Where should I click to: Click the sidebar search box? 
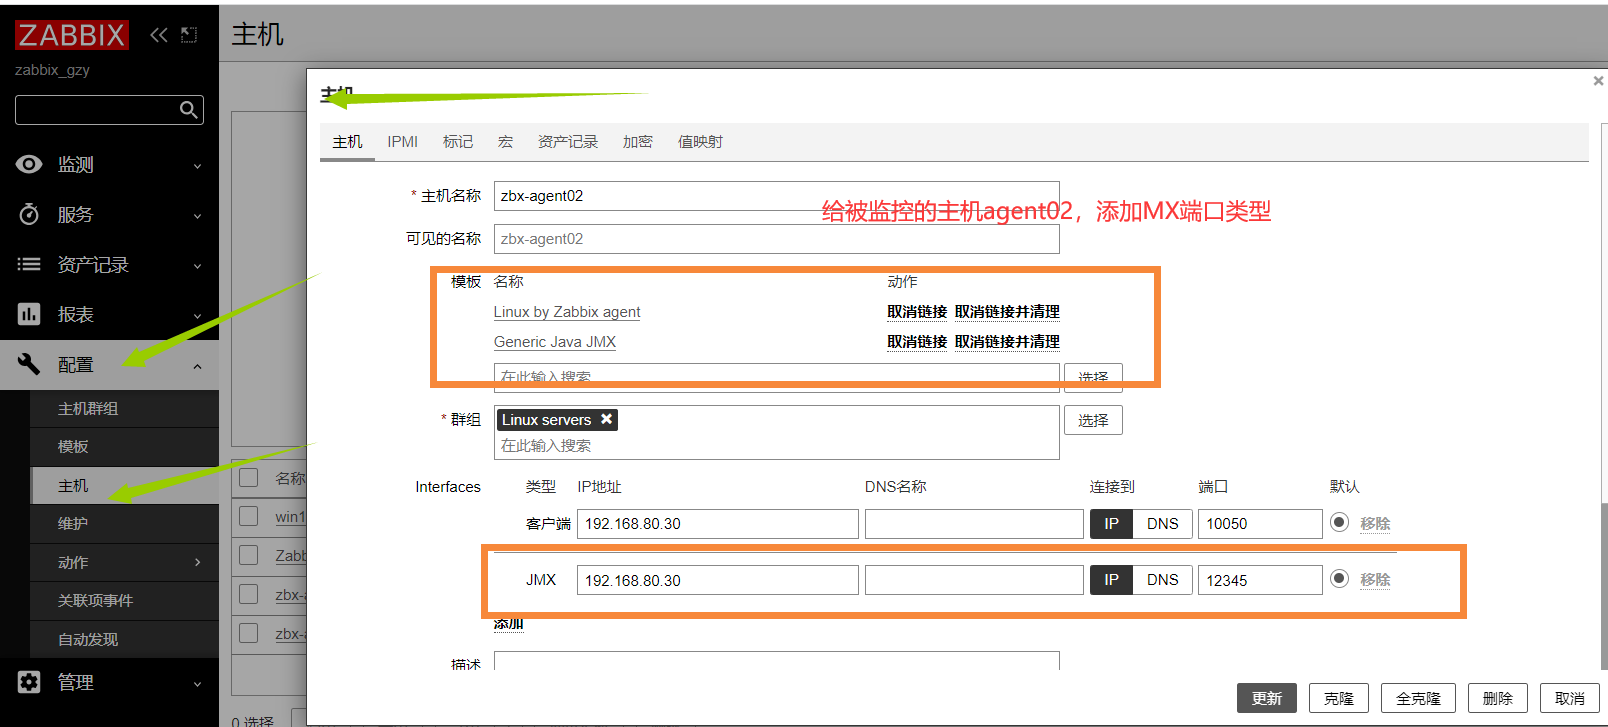(109, 110)
